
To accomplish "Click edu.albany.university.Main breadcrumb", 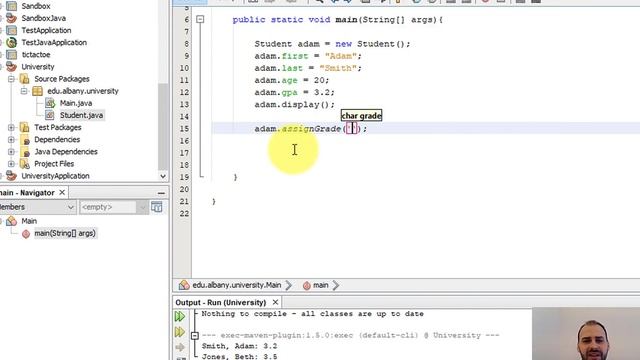I will coord(237,285).
